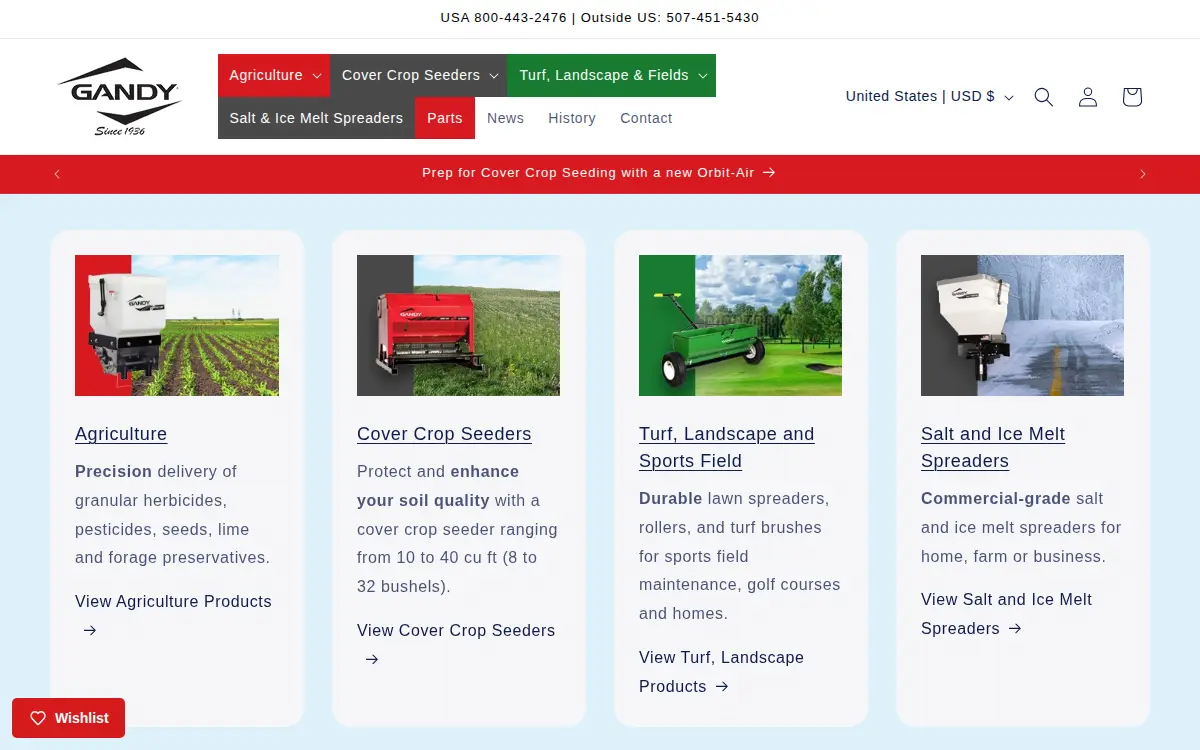The width and height of the screenshot is (1200, 750).
Task: Go to the History page
Action: tap(572, 118)
